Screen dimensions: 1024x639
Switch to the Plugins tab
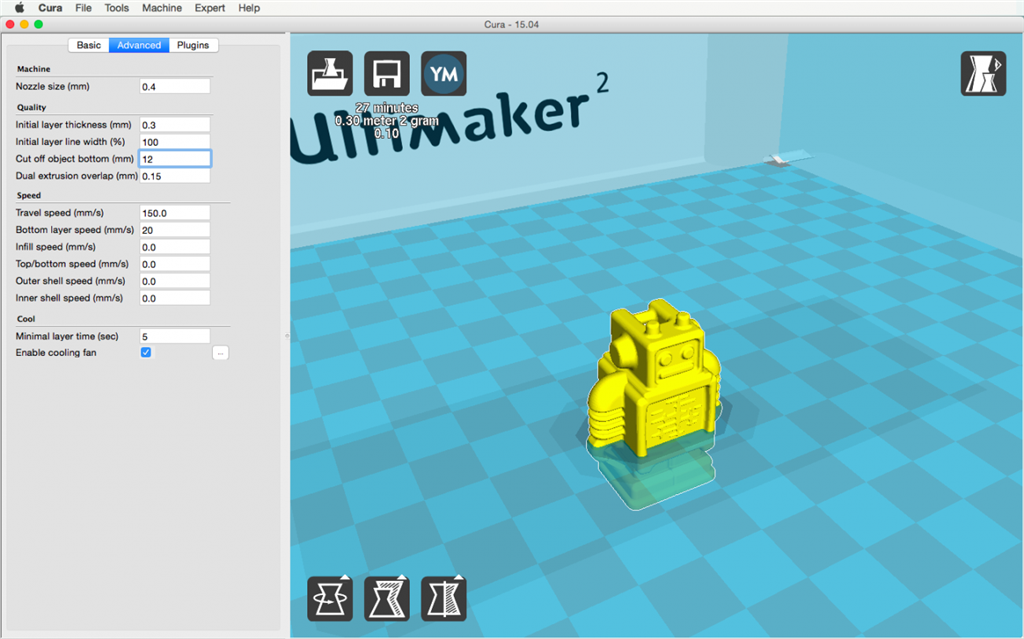193,45
